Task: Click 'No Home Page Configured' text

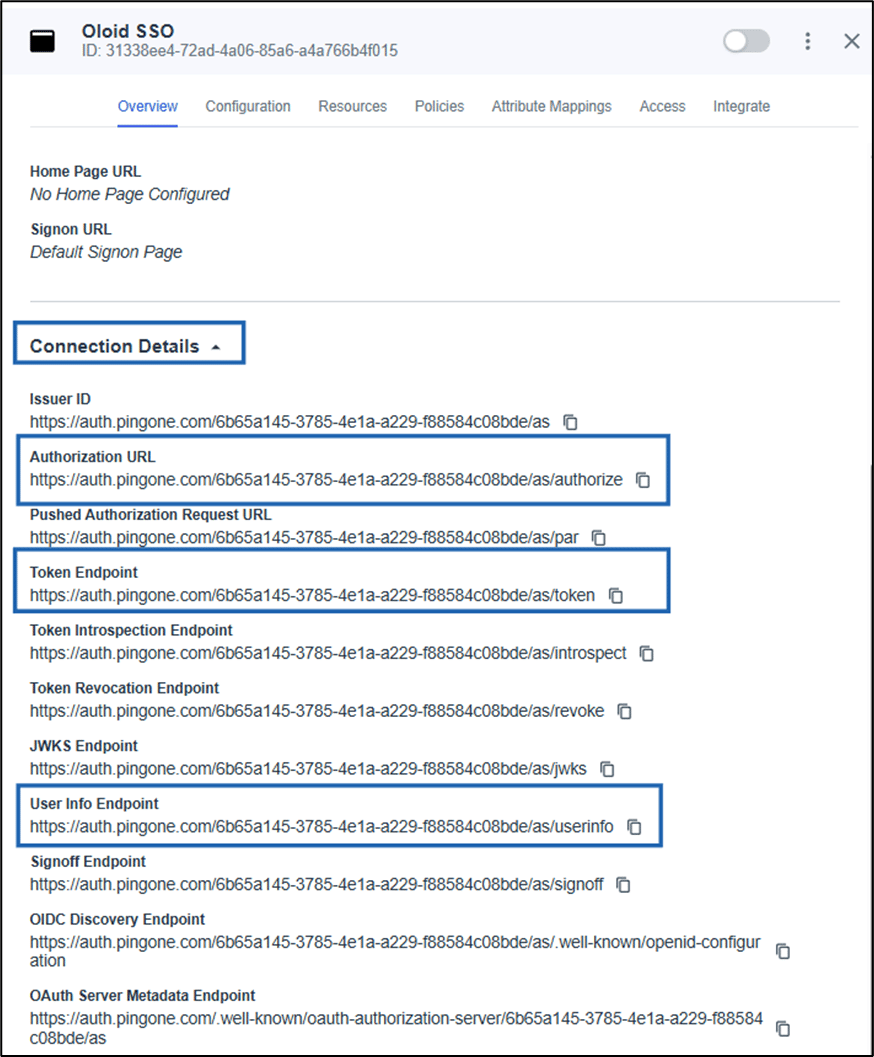Action: coord(129,194)
